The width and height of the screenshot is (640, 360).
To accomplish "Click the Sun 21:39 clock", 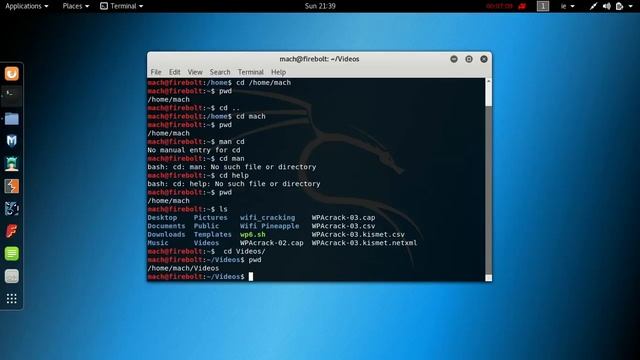I will (x=320, y=6).
